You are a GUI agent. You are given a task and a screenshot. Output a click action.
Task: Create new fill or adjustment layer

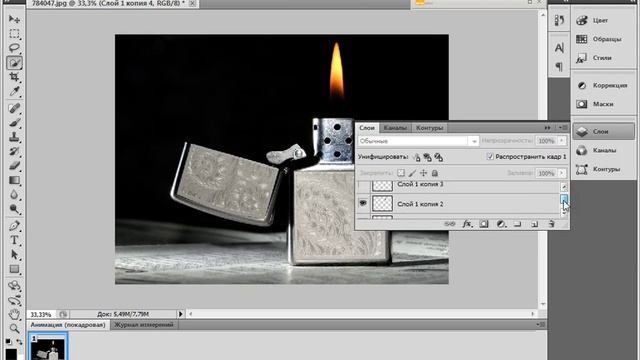(501, 224)
